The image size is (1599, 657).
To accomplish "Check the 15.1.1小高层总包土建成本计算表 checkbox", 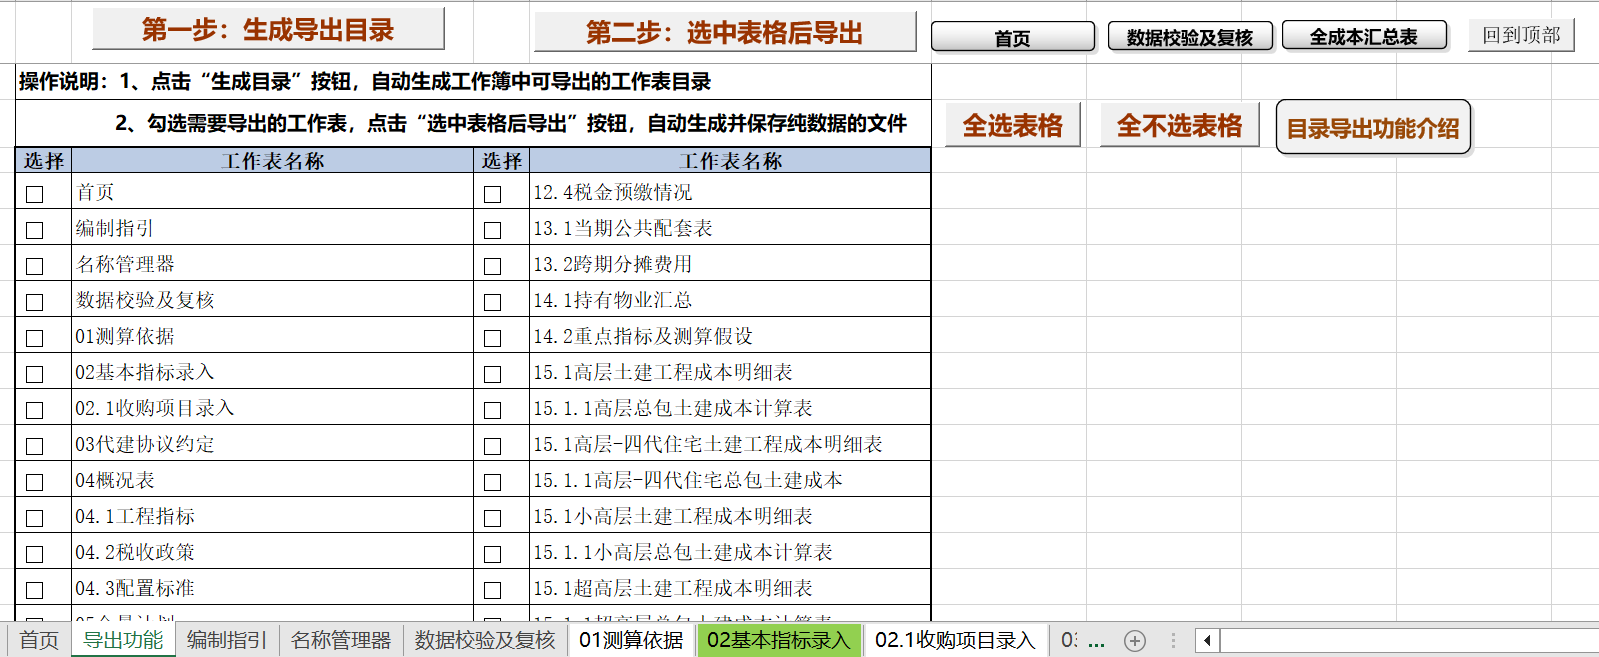I will [492, 554].
